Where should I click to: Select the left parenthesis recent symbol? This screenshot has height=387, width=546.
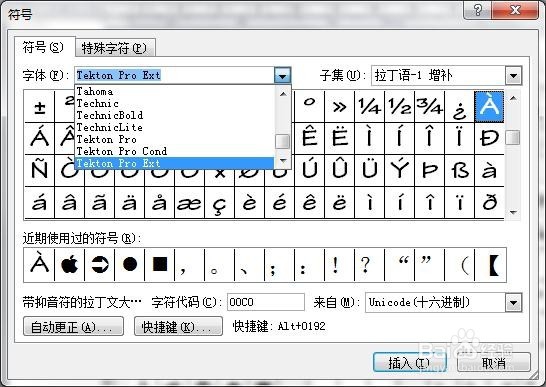pyautogui.click(x=459, y=265)
